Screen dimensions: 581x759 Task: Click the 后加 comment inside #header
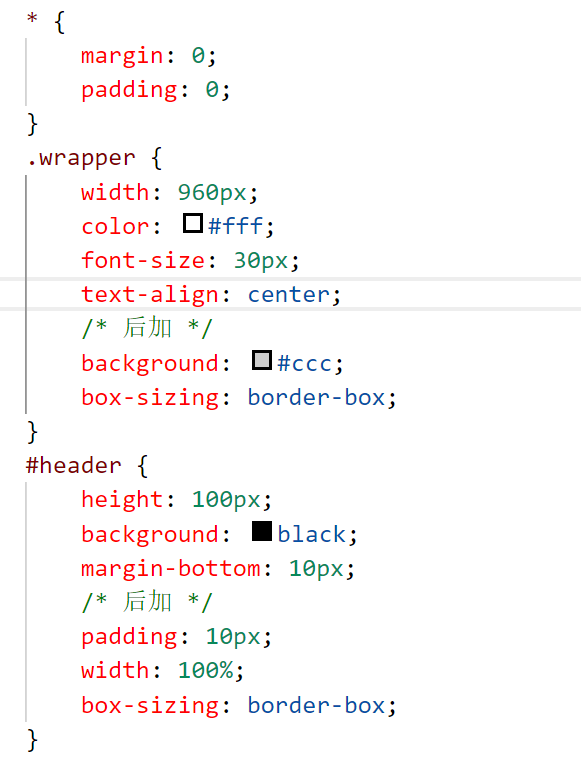147,602
